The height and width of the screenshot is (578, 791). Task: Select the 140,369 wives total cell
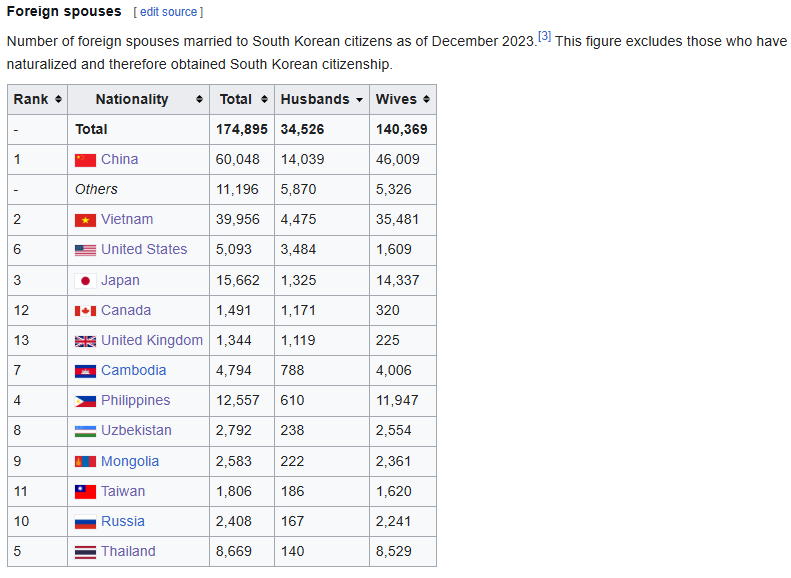coord(402,130)
